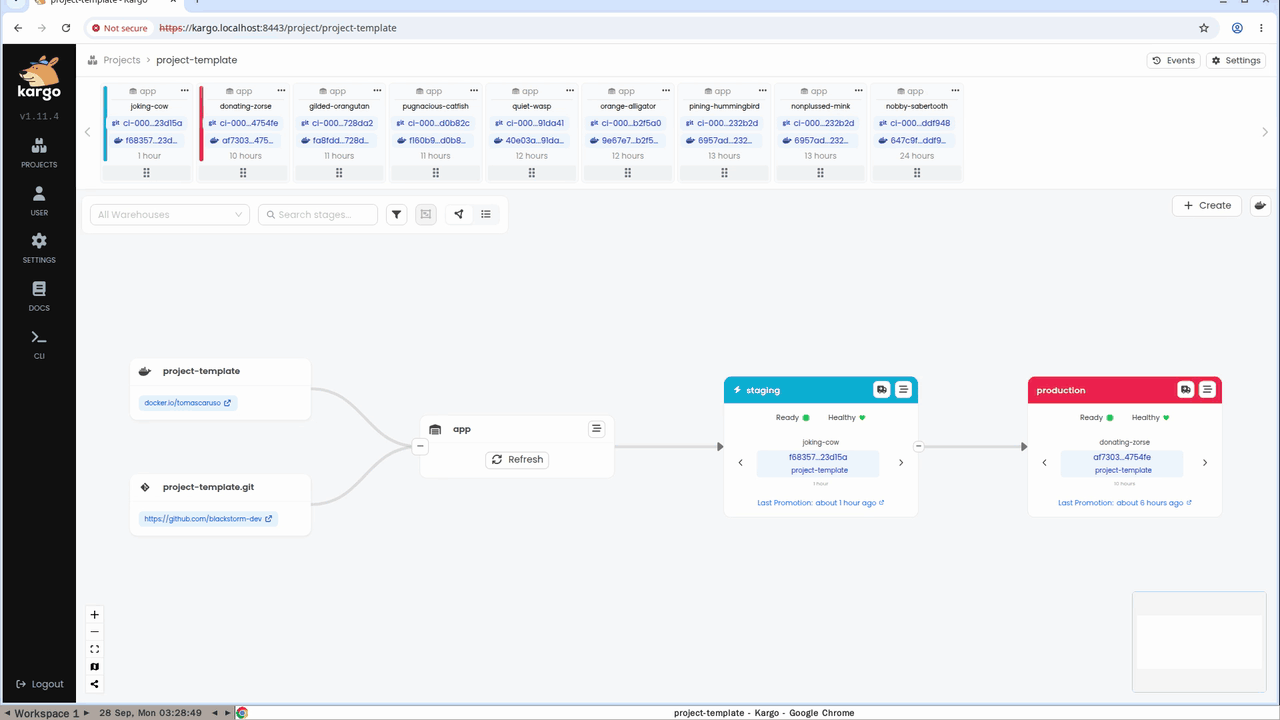
Task: Zoom out on the stage graph
Action: point(95,632)
